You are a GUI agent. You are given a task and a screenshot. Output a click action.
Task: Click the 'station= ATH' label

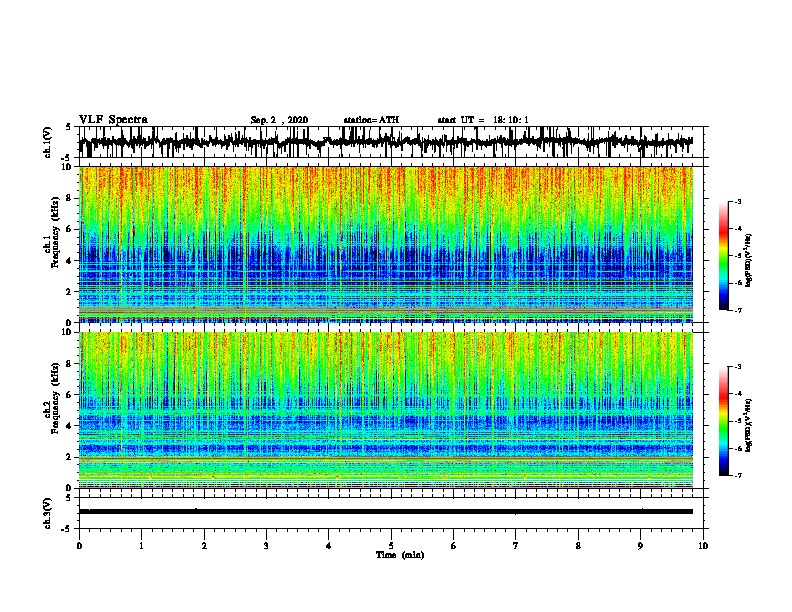[371, 120]
